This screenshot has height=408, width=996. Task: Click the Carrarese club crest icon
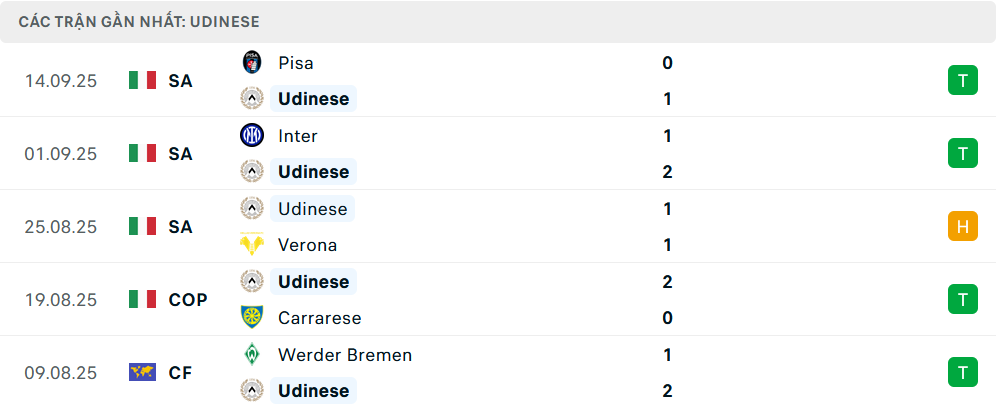251,318
